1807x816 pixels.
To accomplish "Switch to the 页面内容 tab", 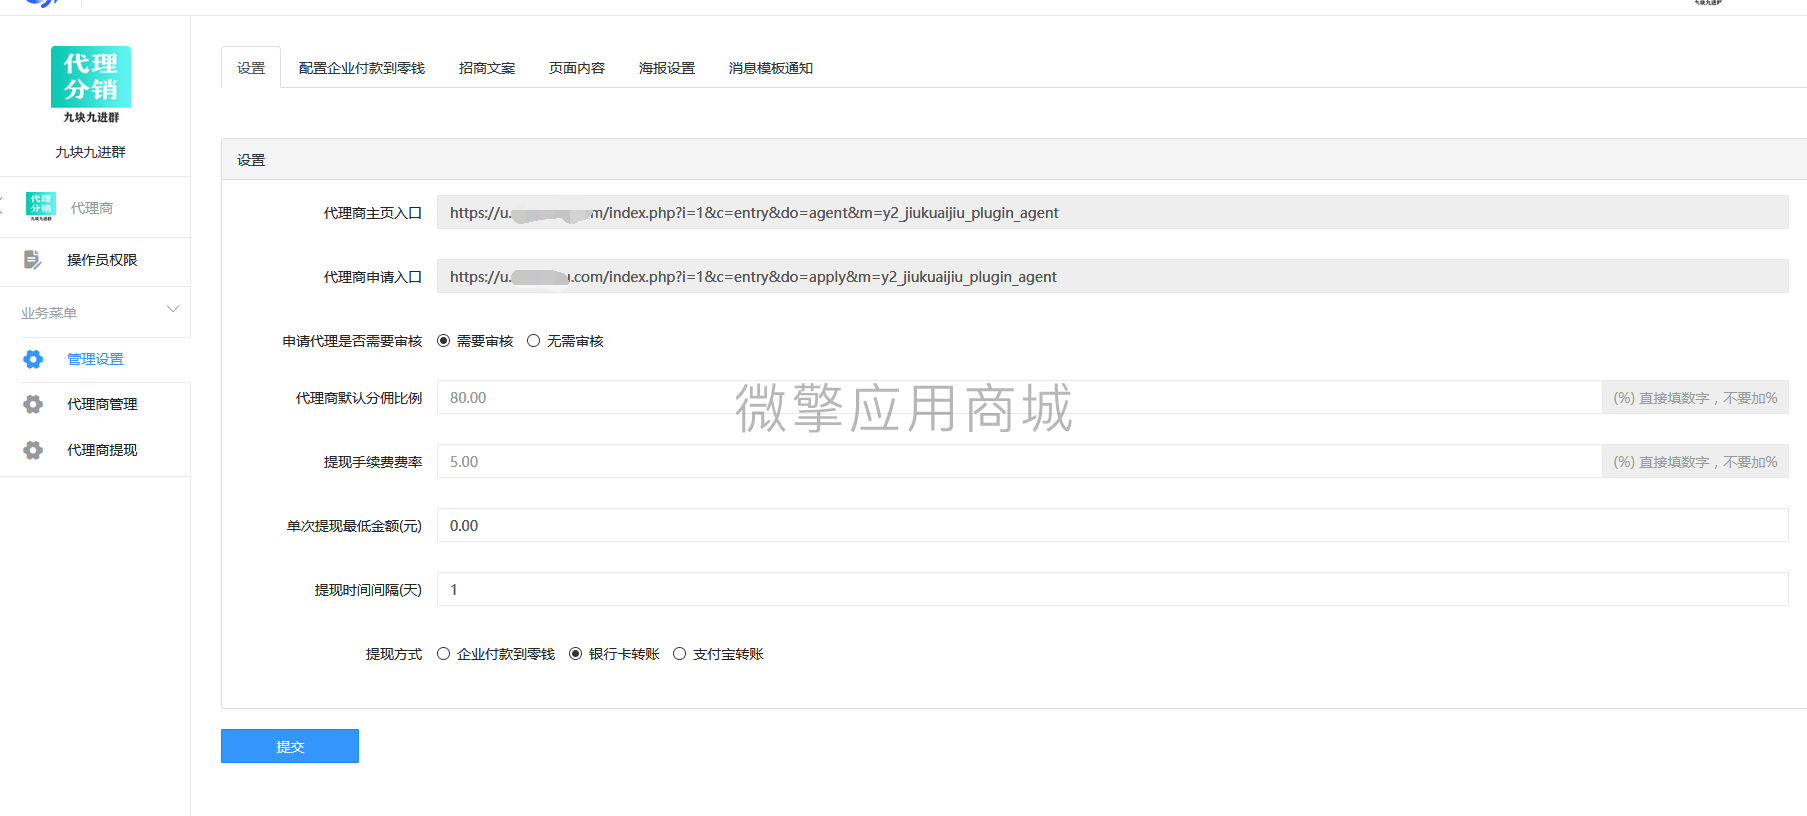I will [x=577, y=68].
